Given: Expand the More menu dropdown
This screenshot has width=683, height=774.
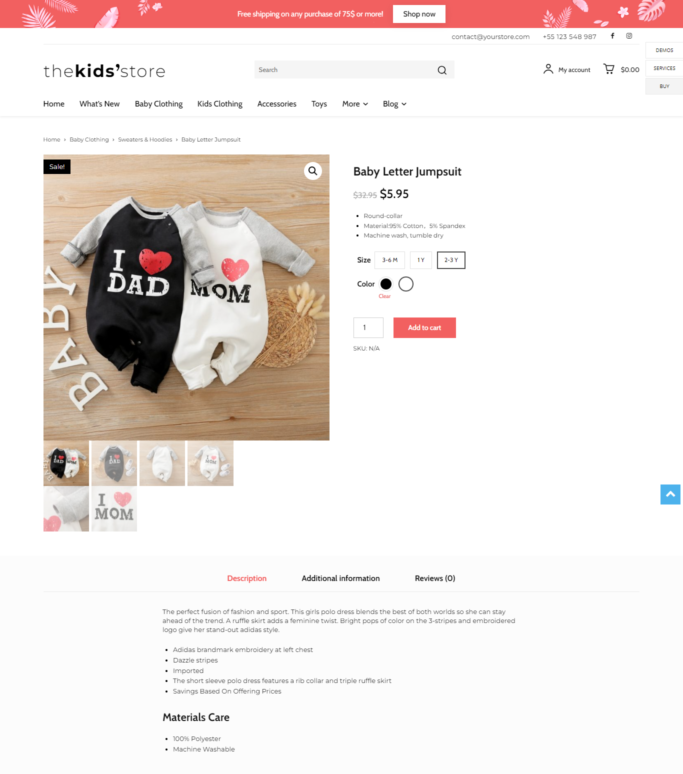Looking at the screenshot, I should (355, 104).
